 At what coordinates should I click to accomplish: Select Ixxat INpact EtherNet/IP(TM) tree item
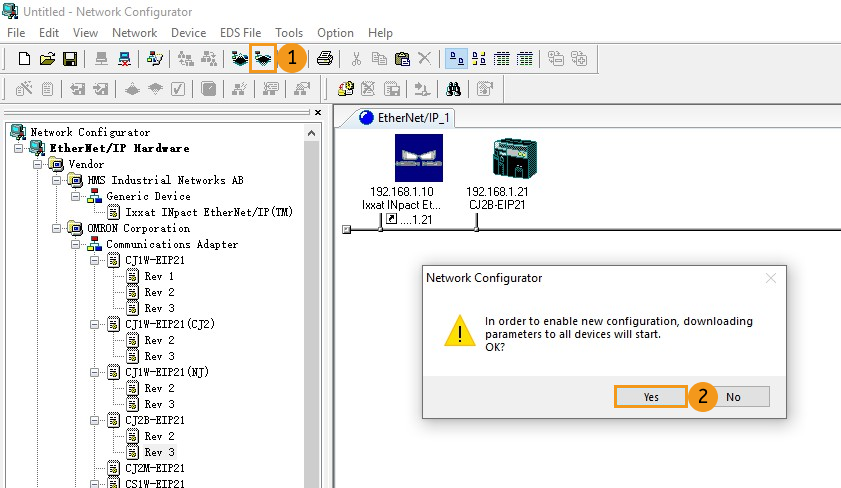(209, 212)
